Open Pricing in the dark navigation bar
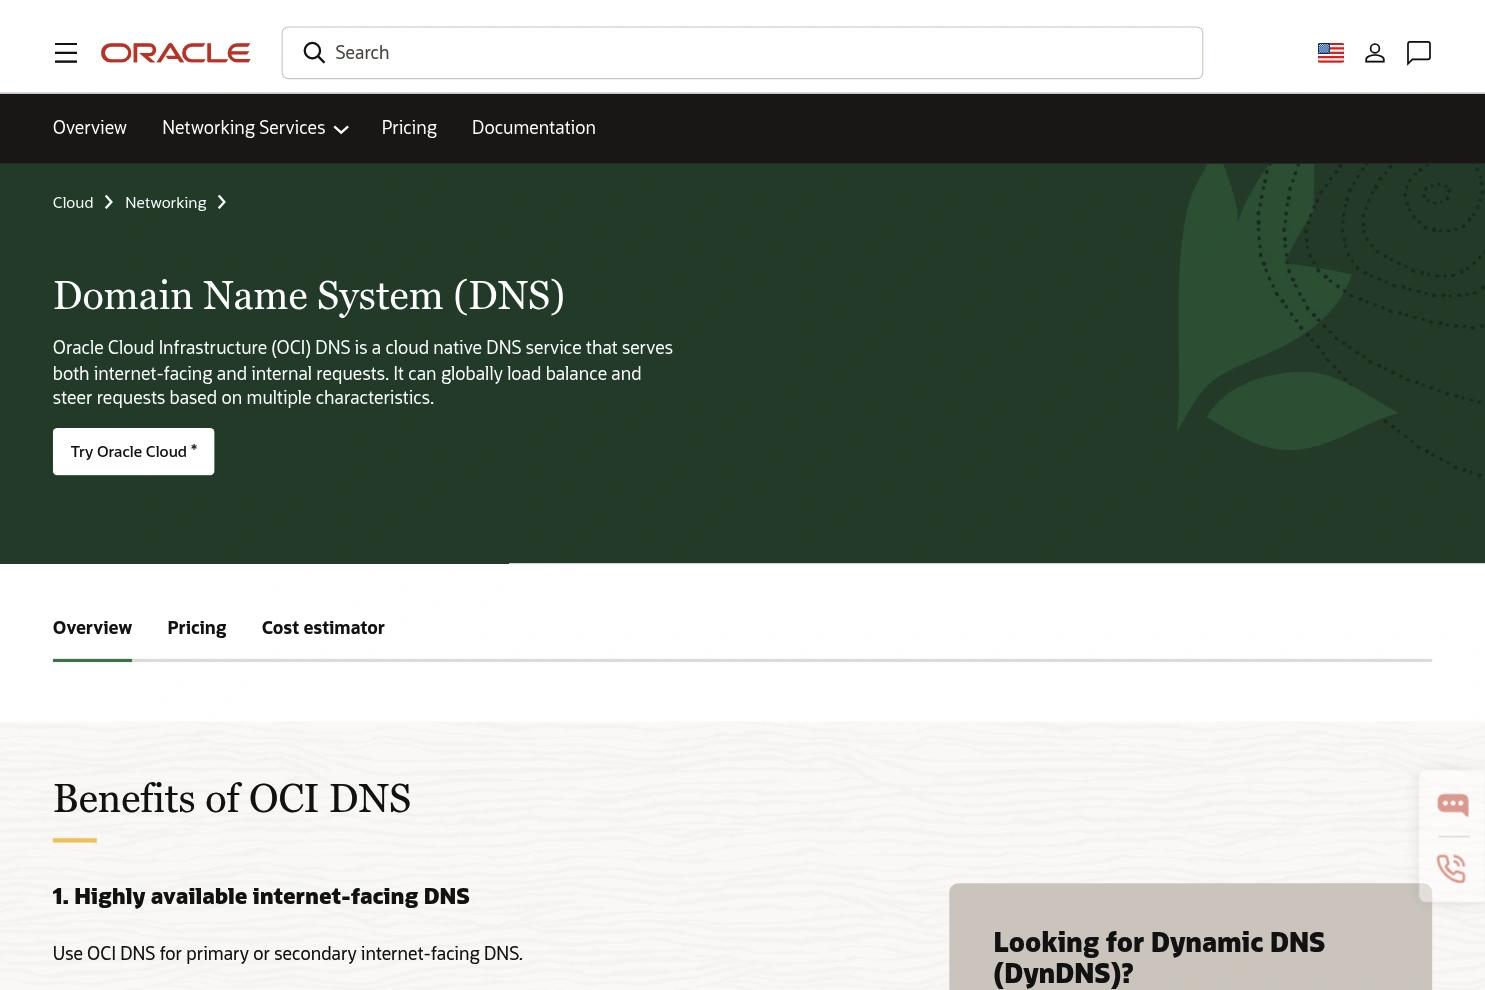The height and width of the screenshot is (990, 1485). [x=409, y=128]
